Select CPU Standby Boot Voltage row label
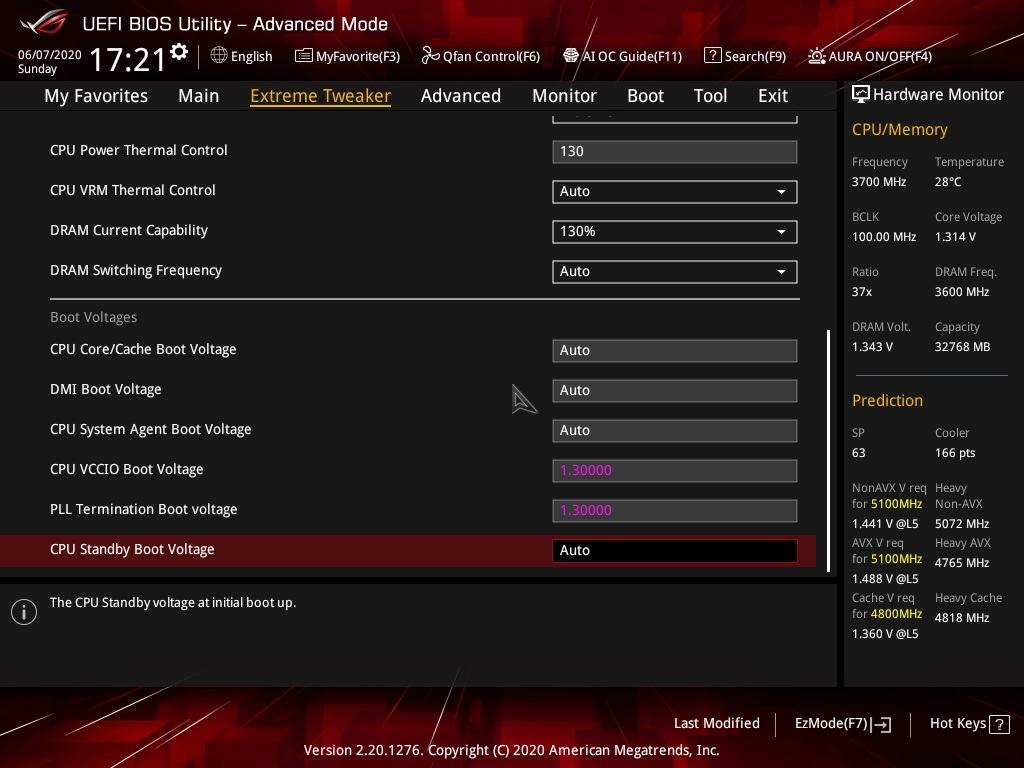1024x768 pixels. (132, 549)
